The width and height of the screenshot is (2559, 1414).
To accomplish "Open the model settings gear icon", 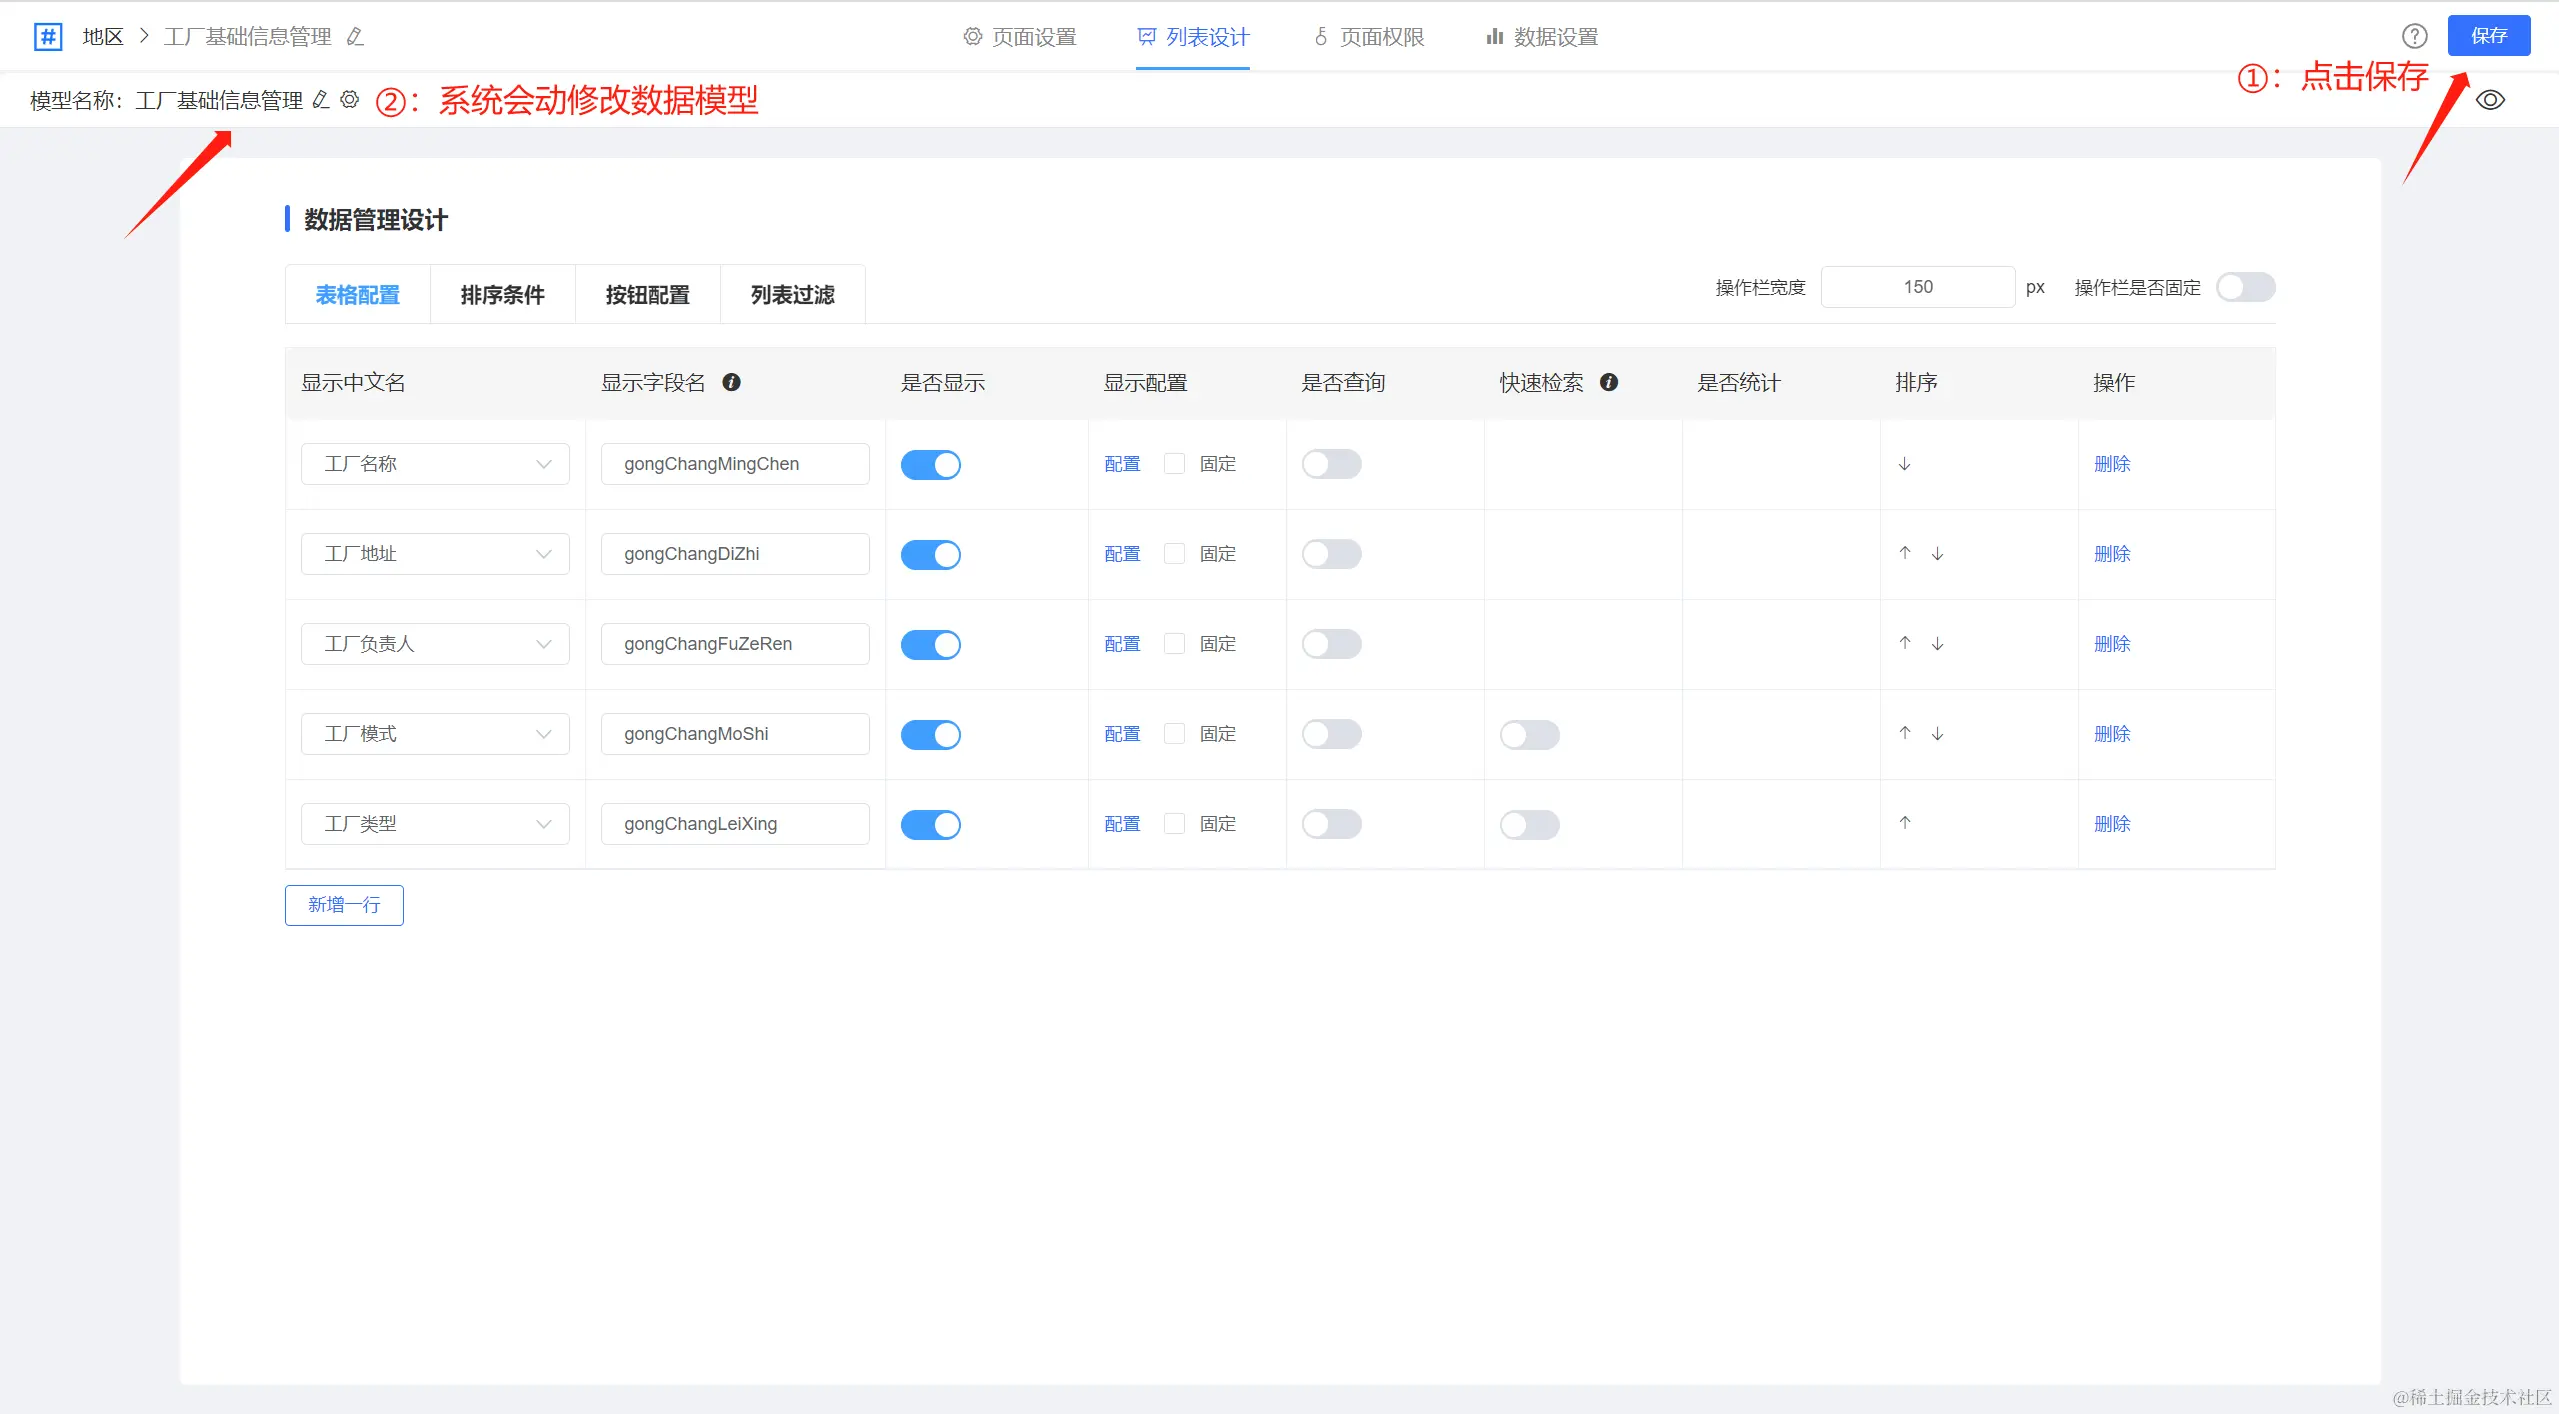I will pos(349,99).
